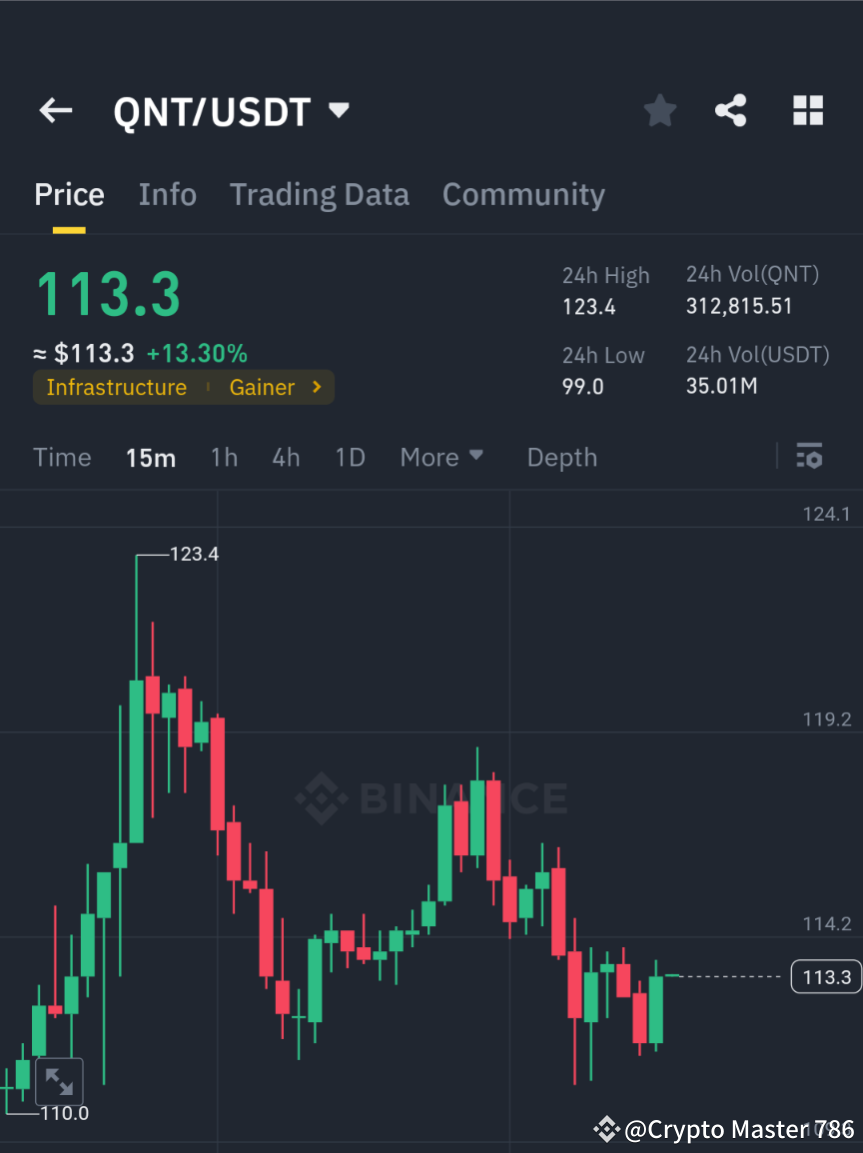Expand the More timeframes dropdown
863x1153 pixels.
(441, 456)
